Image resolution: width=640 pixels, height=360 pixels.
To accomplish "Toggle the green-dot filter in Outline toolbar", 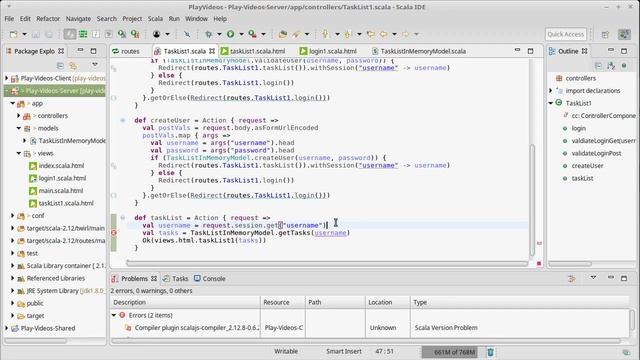I will coord(624,65).
